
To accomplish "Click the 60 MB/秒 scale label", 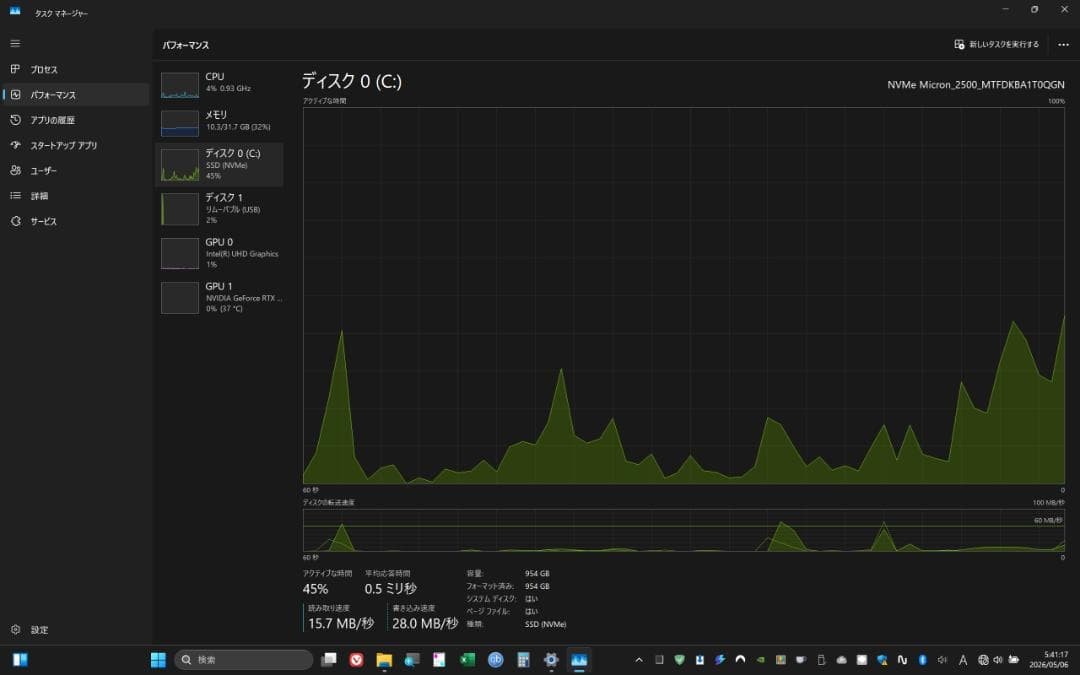I will pos(1048,520).
